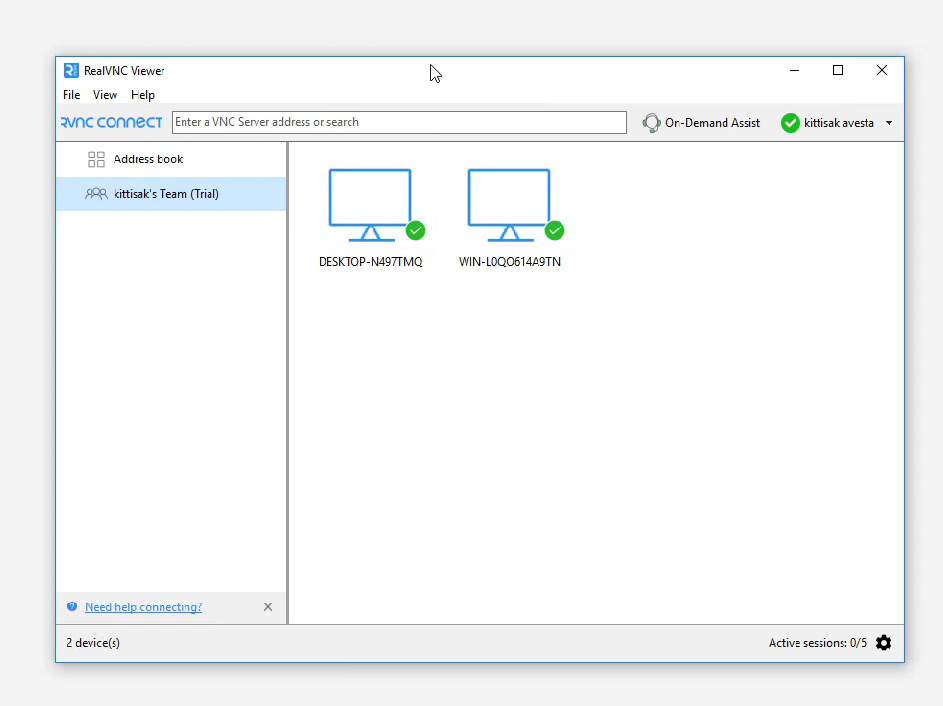Click the kittisak avesta account name

838,123
